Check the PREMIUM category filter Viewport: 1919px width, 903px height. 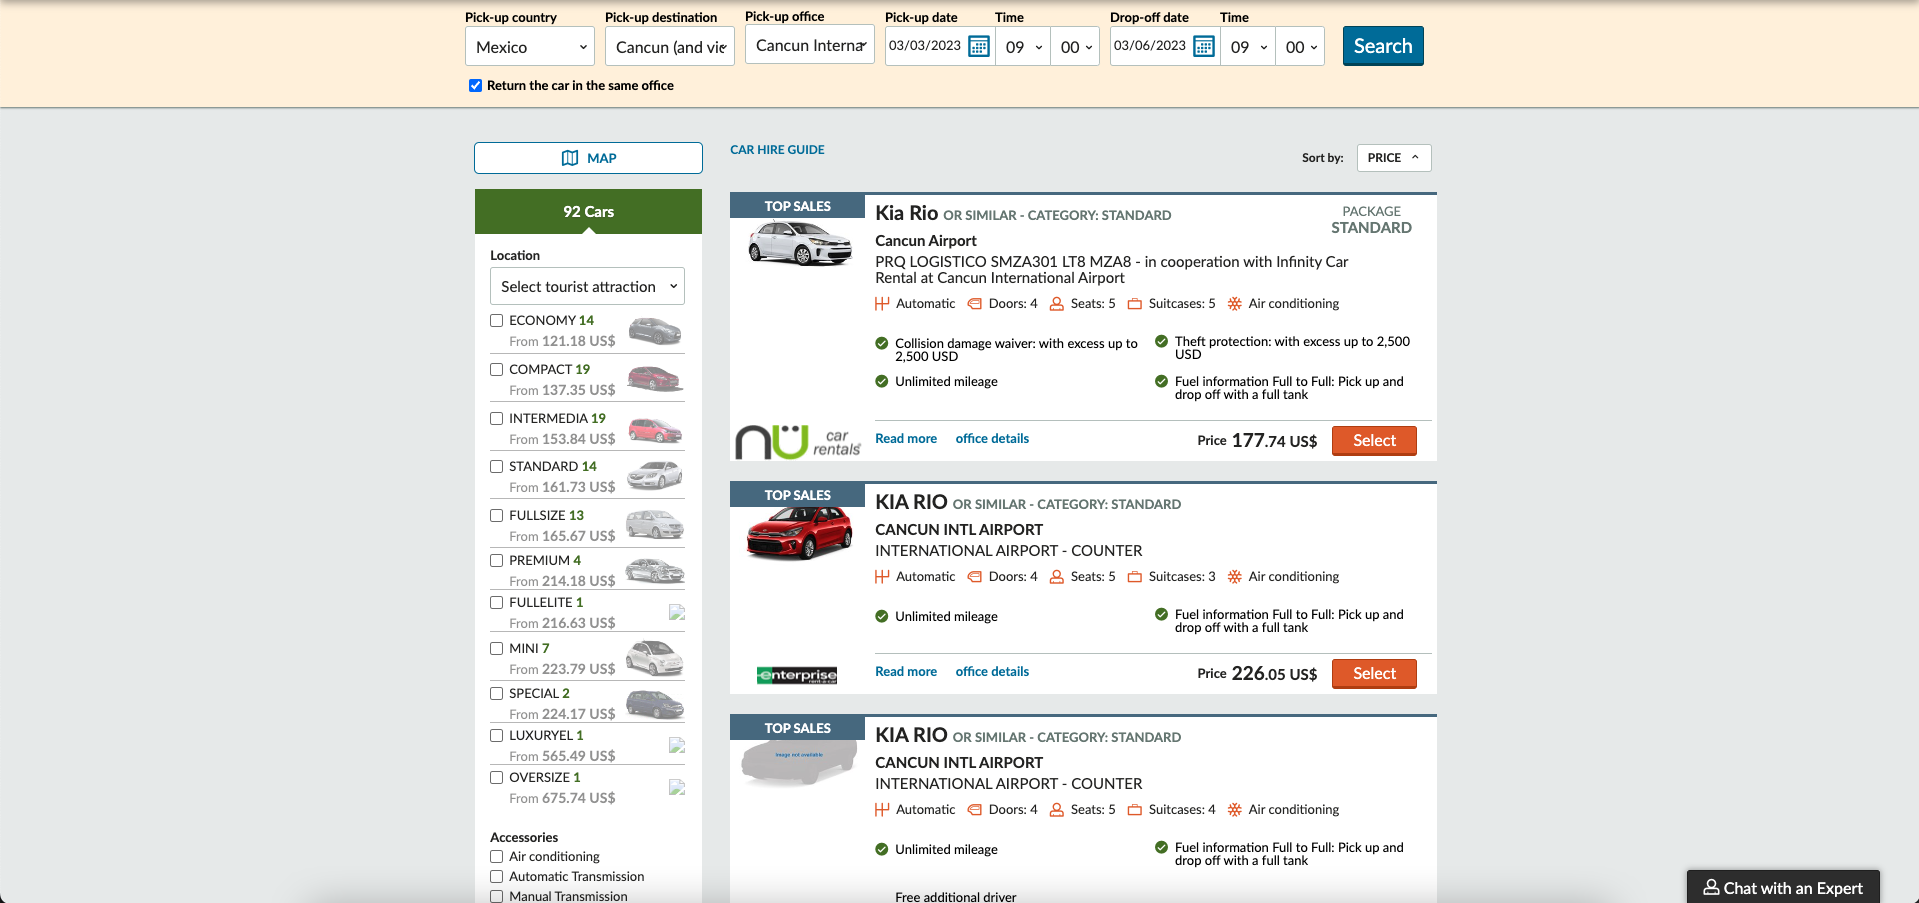[496, 560]
